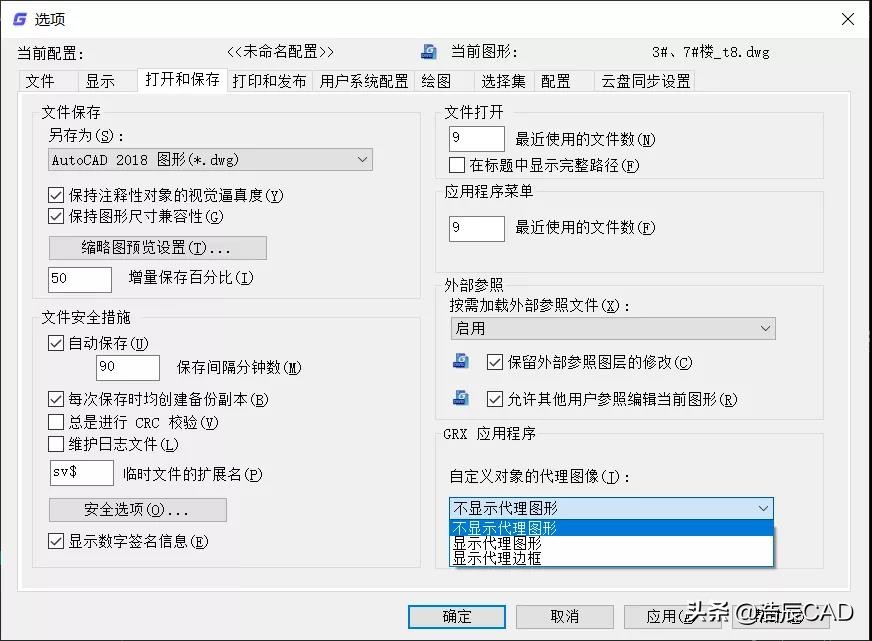Viewport: 872px width, 641px height.
Task: Click the 确定 button to confirm
Action: tap(455, 617)
